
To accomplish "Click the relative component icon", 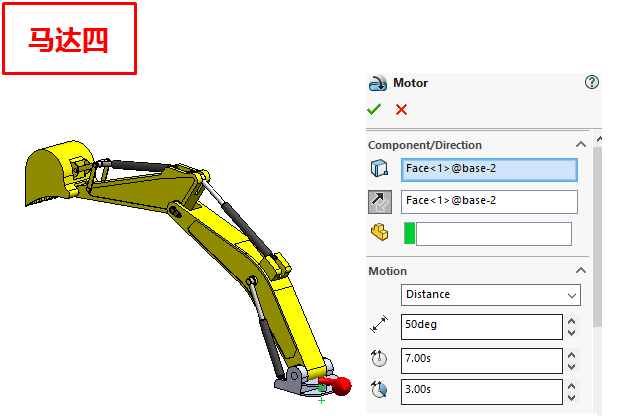I will click(x=380, y=232).
